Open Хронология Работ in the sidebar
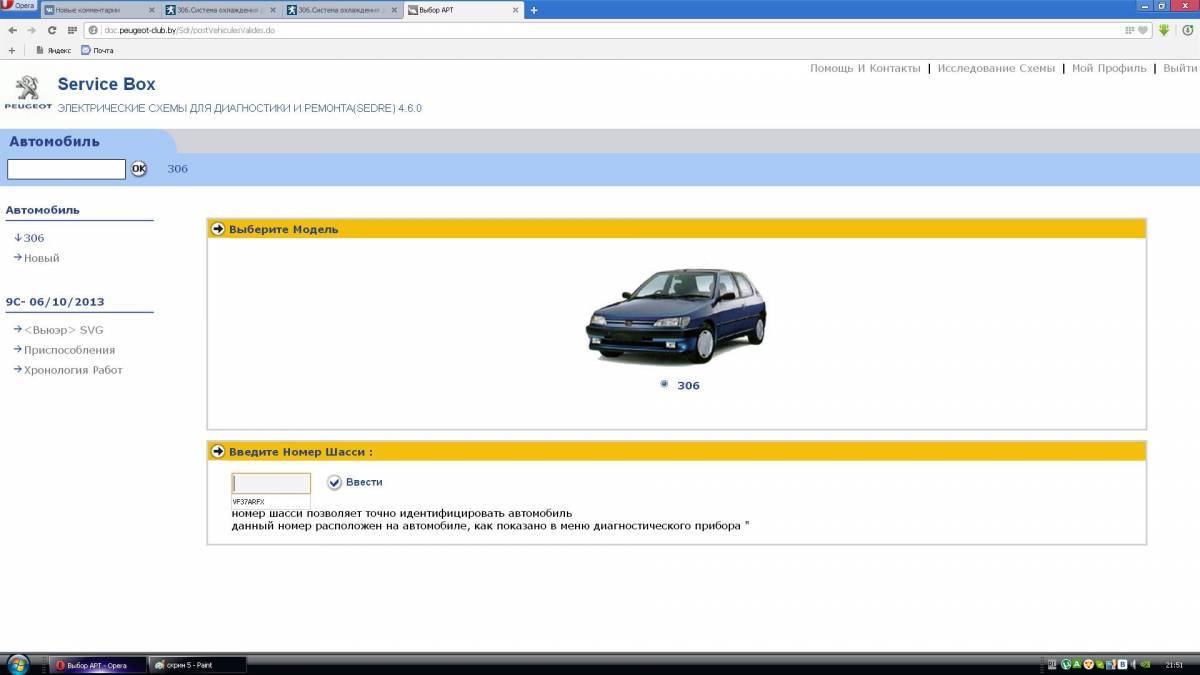The width and height of the screenshot is (1200, 675). tap(73, 370)
